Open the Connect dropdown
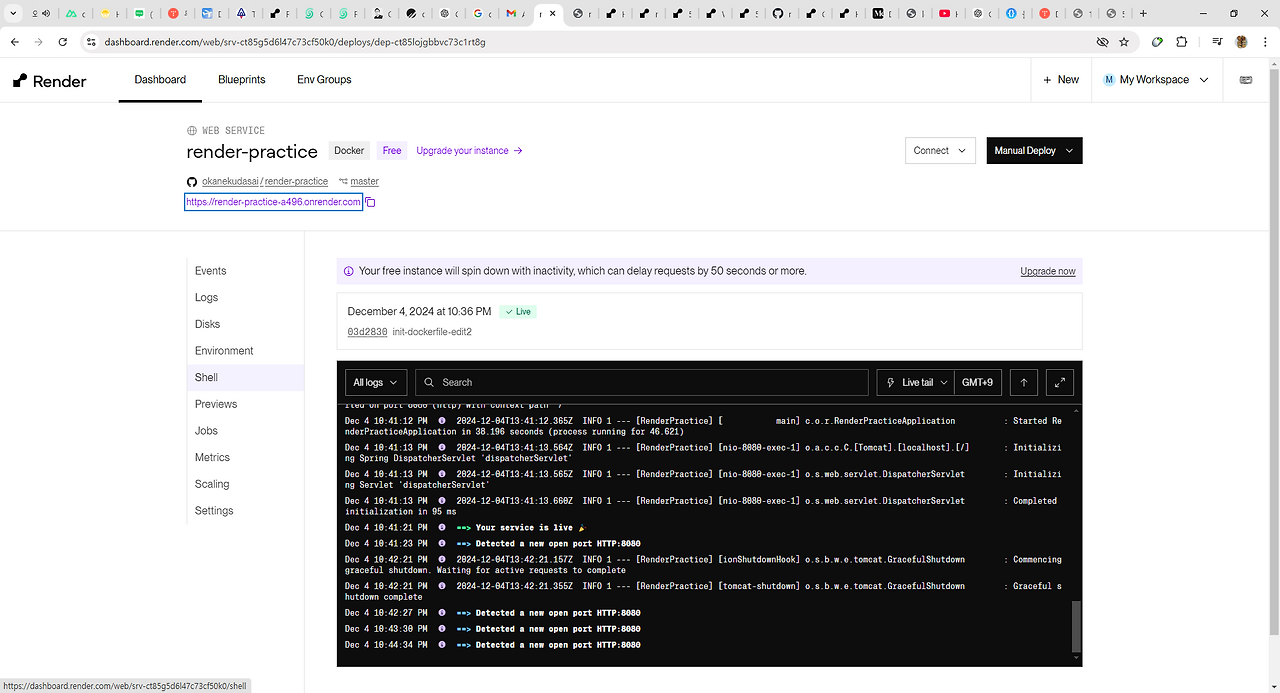 pos(939,150)
